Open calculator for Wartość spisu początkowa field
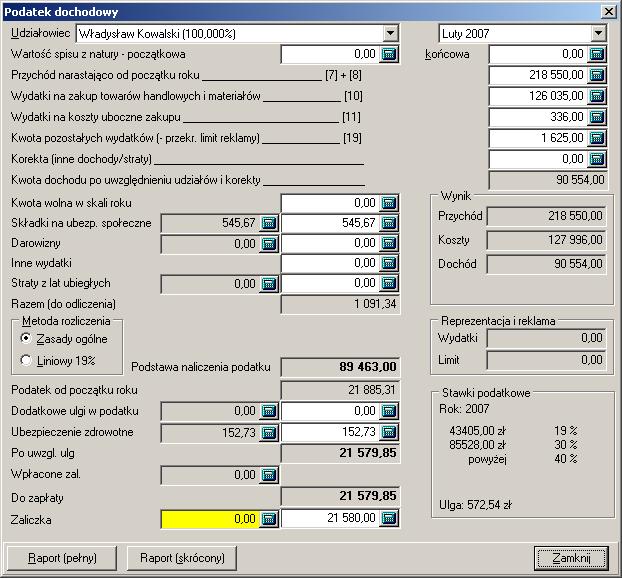This screenshot has width=622, height=578. (389, 54)
